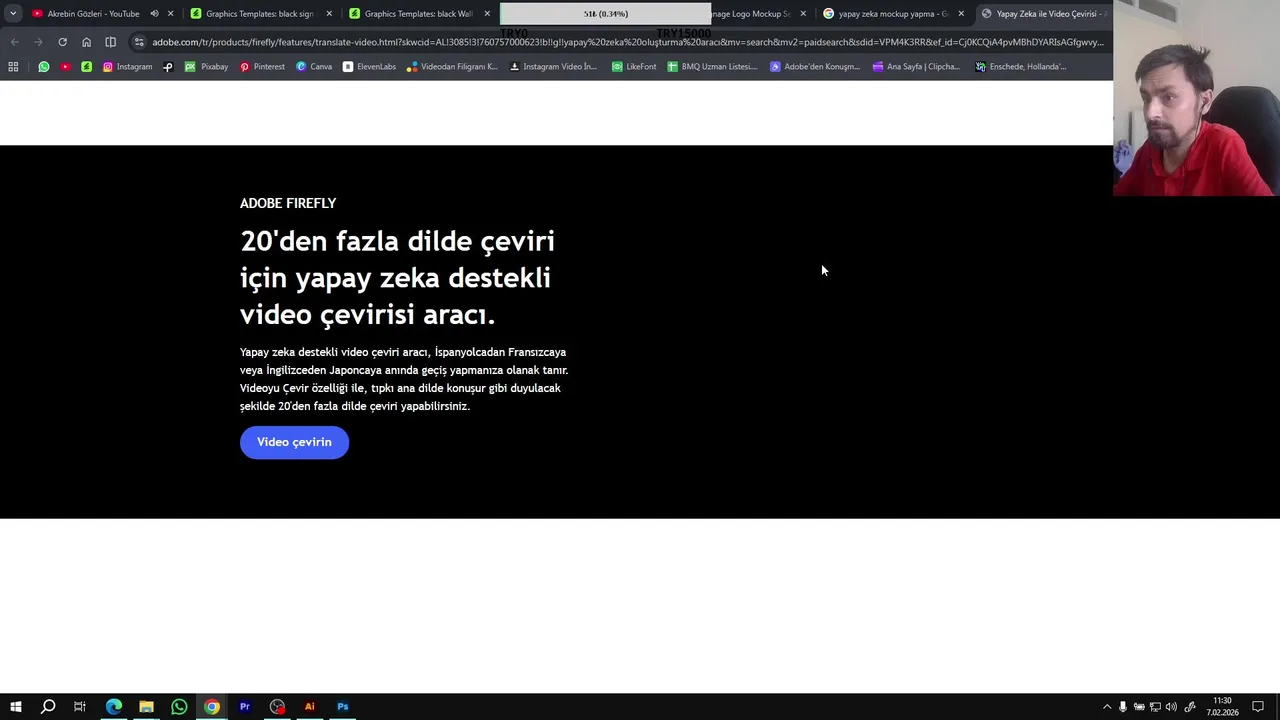Open the tab search dropdown arrow
1280x720 pixels.
tap(13, 14)
